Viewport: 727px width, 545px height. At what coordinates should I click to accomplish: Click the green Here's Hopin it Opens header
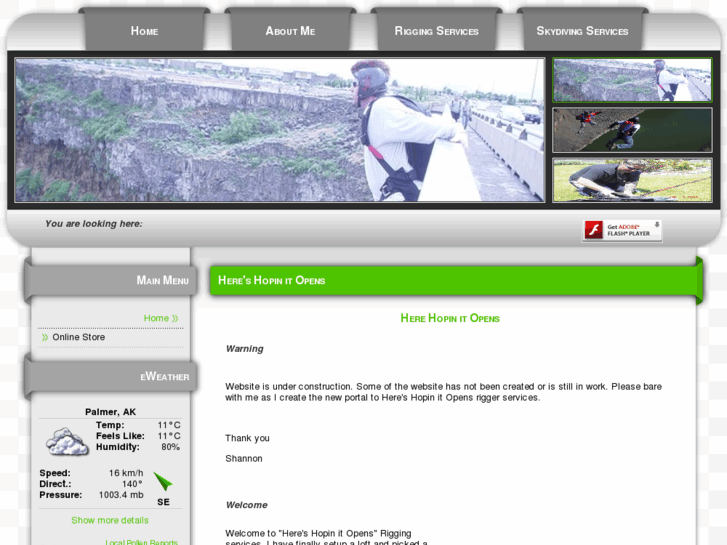tap(453, 281)
